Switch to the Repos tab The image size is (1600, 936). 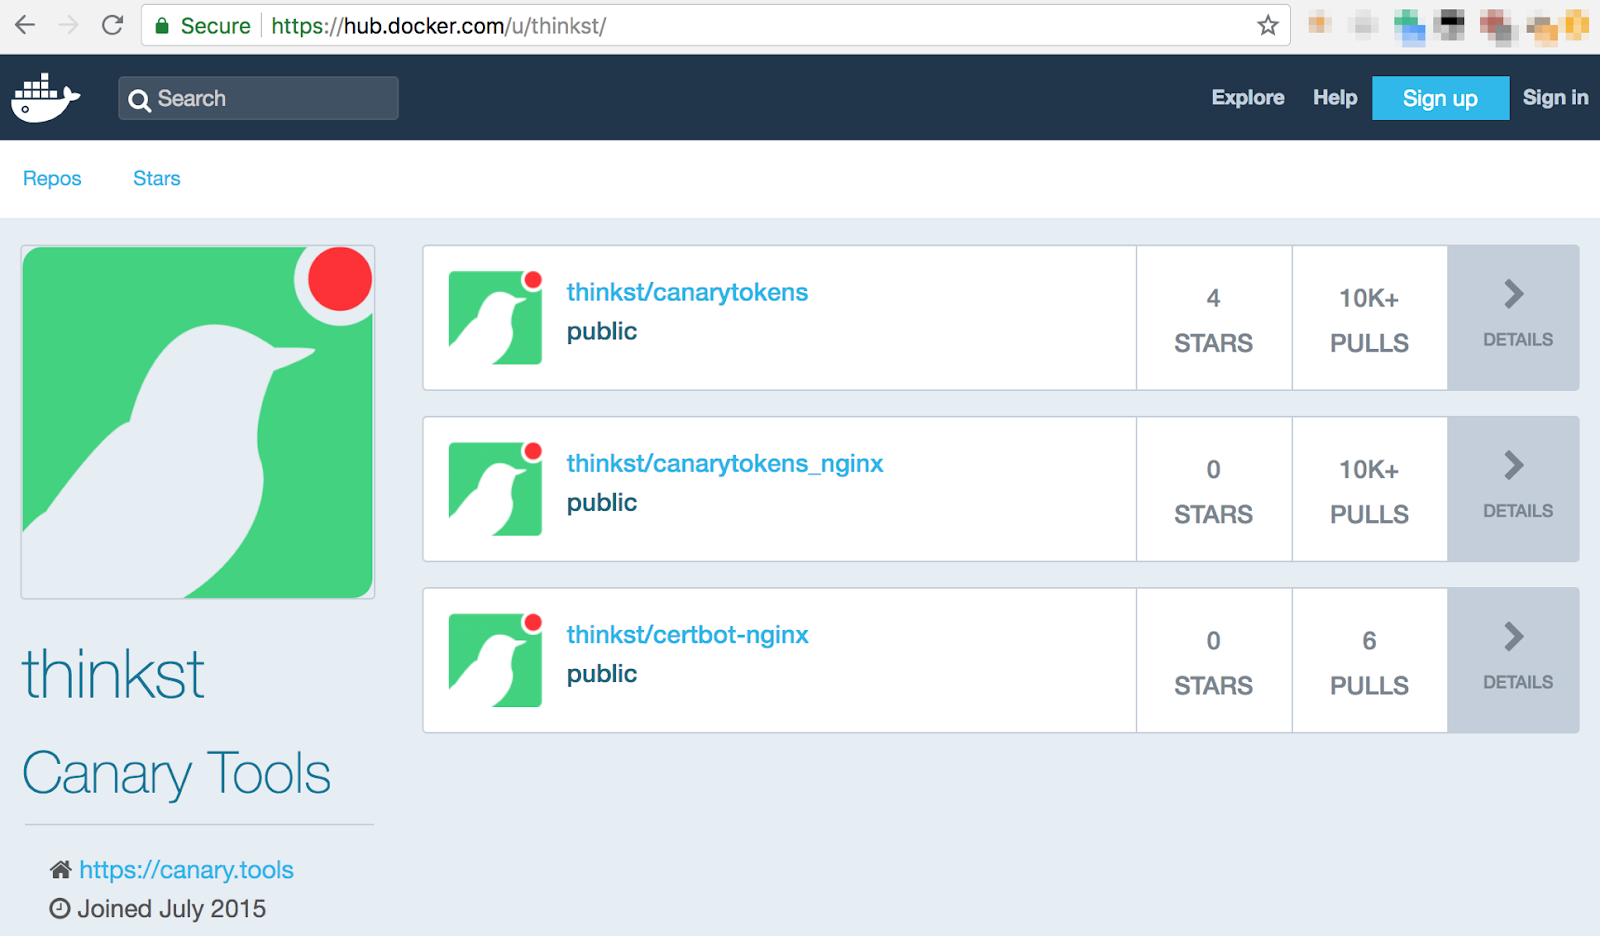tap(52, 178)
